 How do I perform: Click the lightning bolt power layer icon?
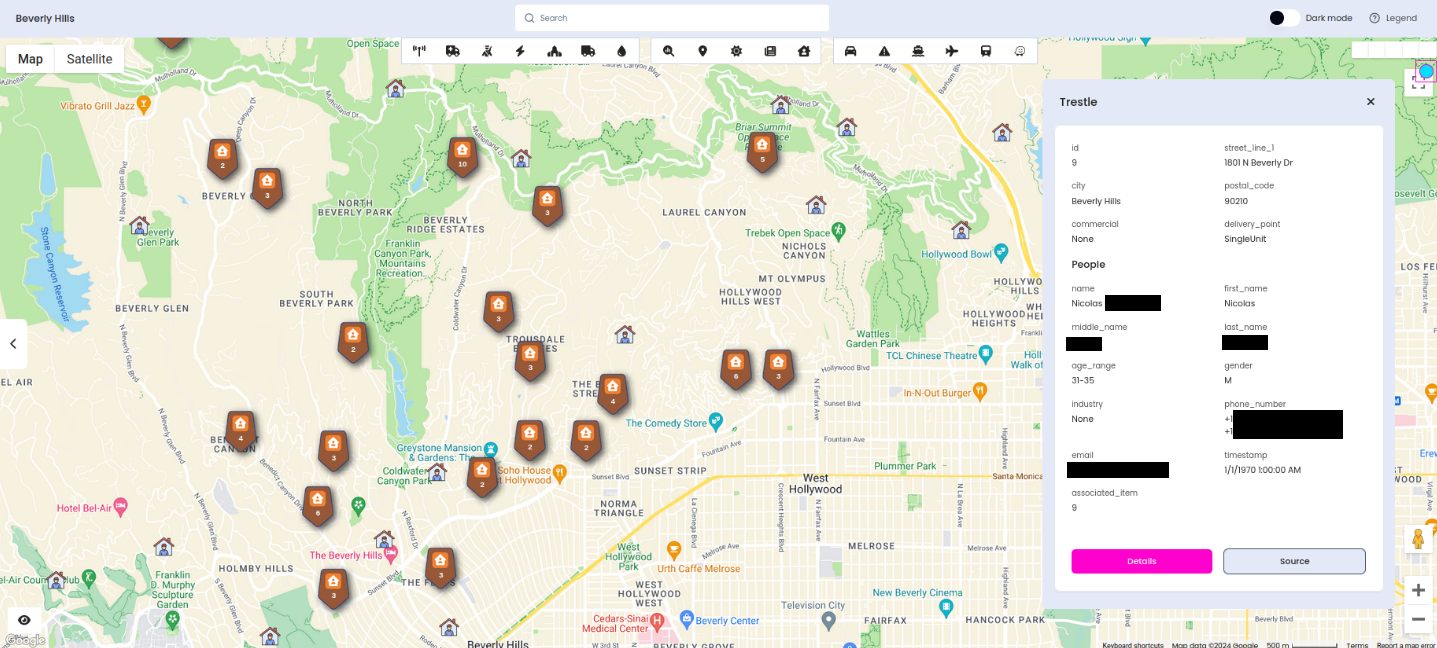click(x=520, y=51)
